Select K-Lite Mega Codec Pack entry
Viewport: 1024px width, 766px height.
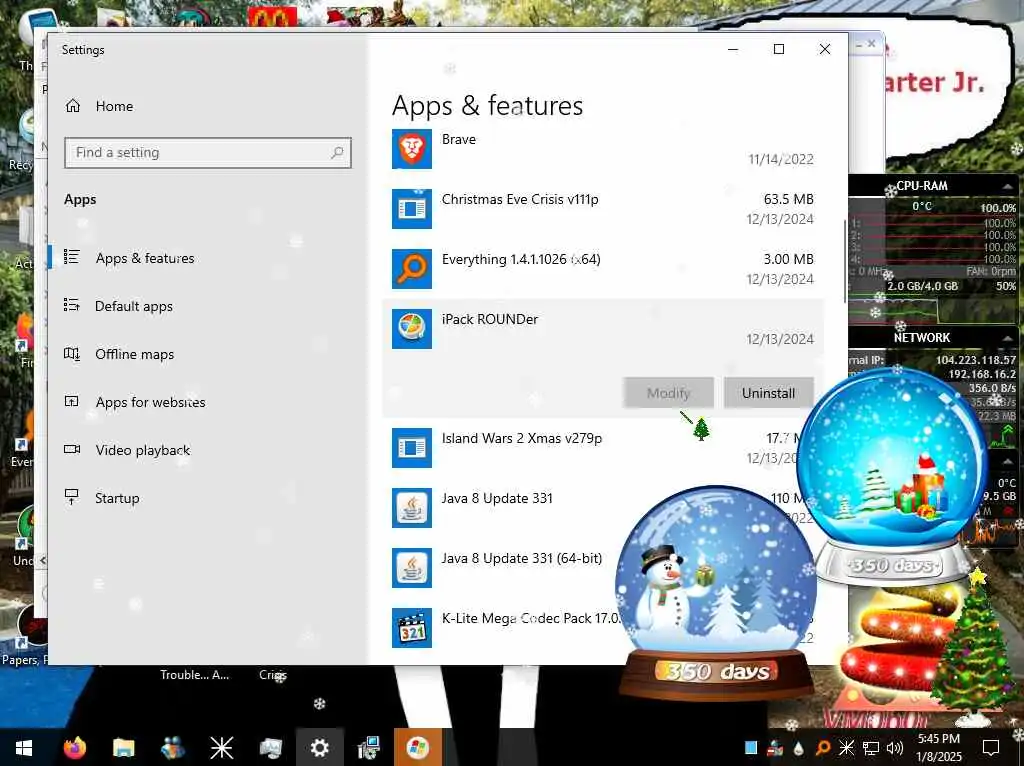(530, 618)
